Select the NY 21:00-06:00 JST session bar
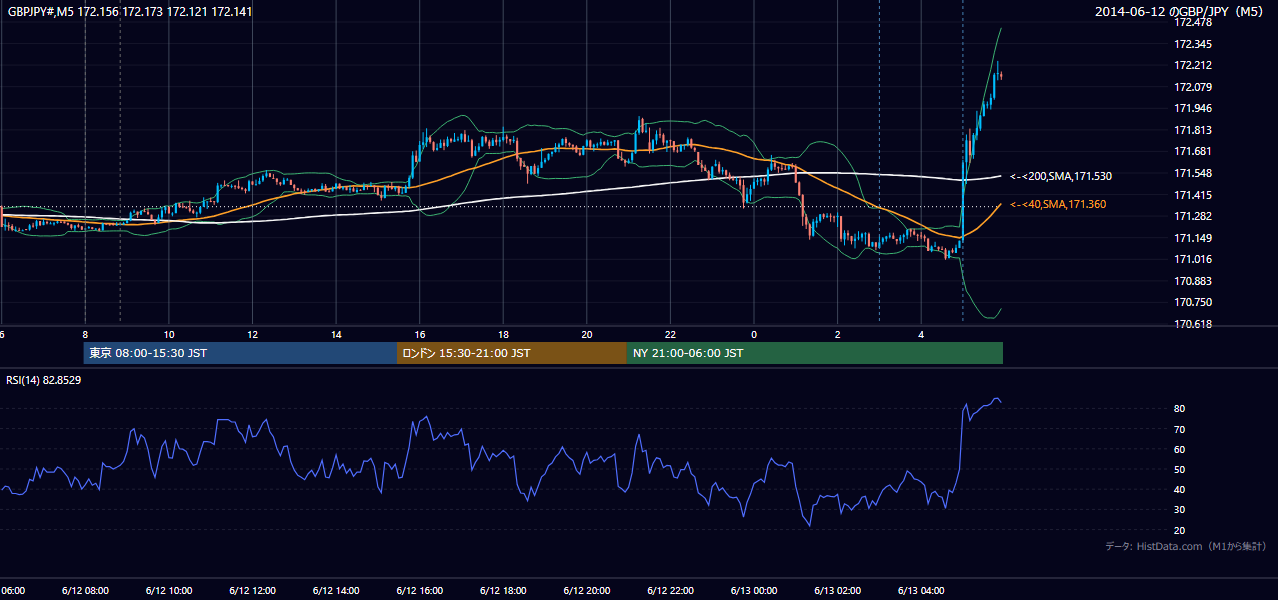Image resolution: width=1278 pixels, height=600 pixels. coord(815,353)
